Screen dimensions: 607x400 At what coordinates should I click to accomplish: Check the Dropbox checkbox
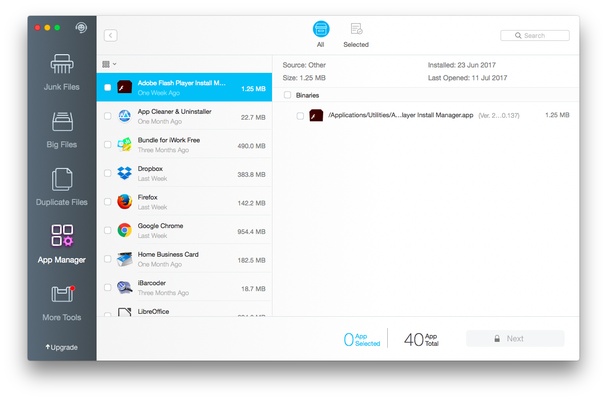click(x=108, y=174)
